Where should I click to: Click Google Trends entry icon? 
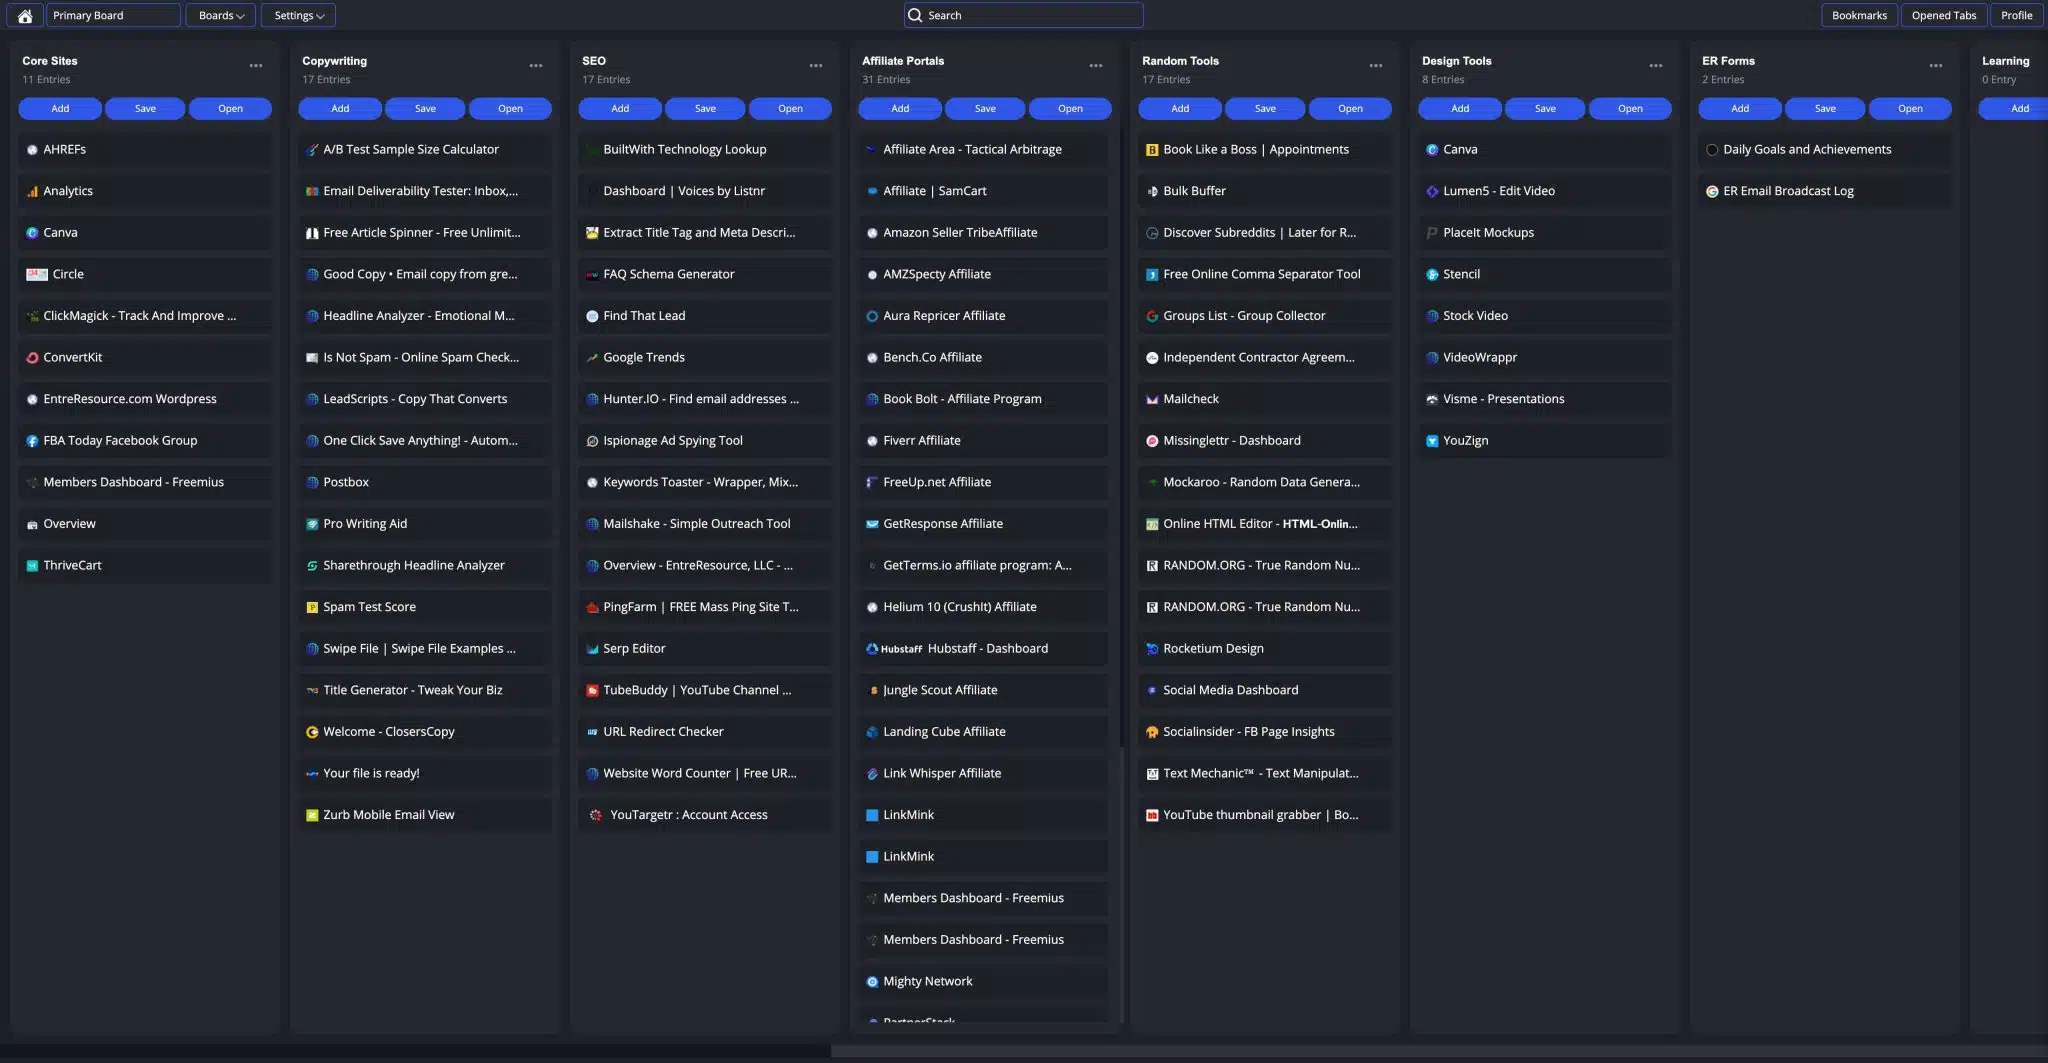[592, 357]
